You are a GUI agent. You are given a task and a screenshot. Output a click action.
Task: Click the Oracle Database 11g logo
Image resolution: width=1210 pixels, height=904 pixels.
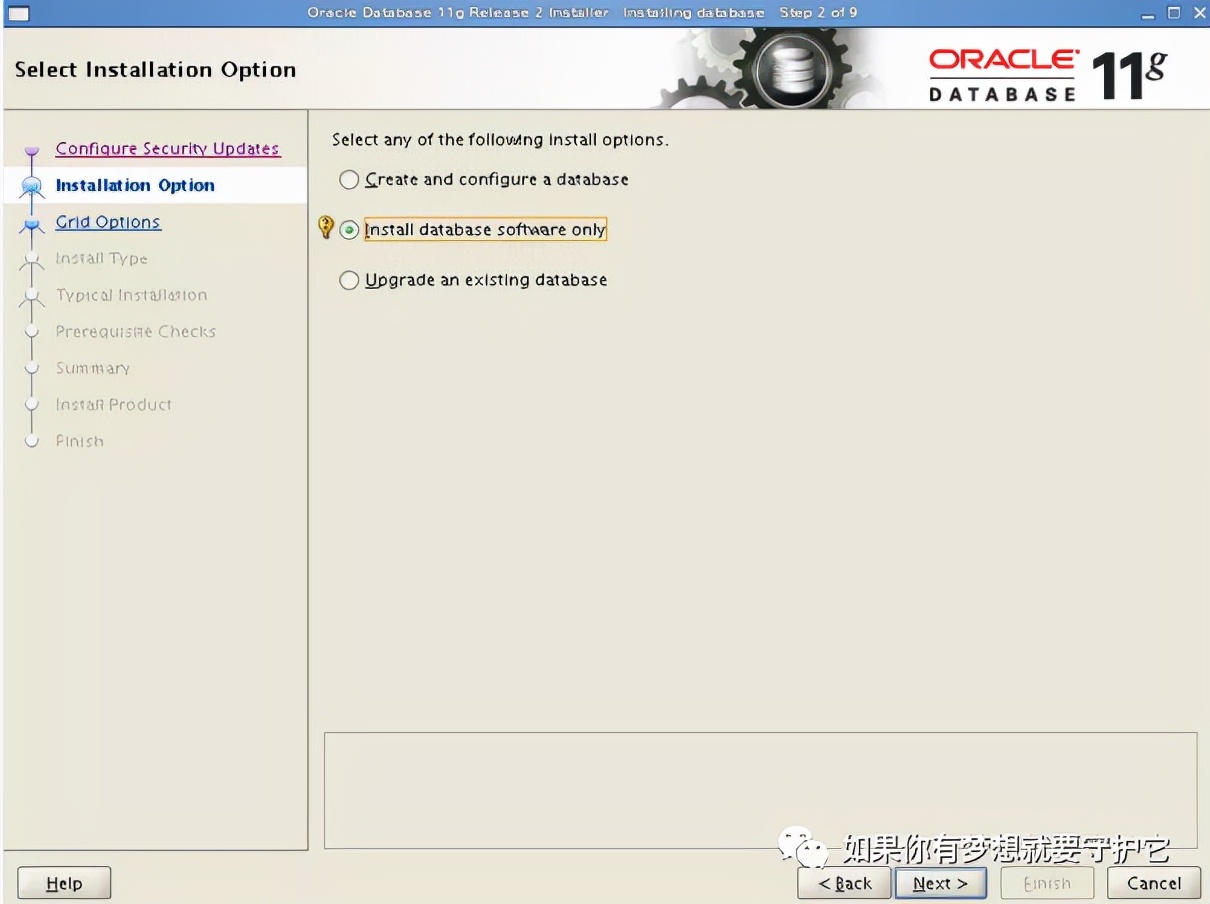coord(1049,75)
